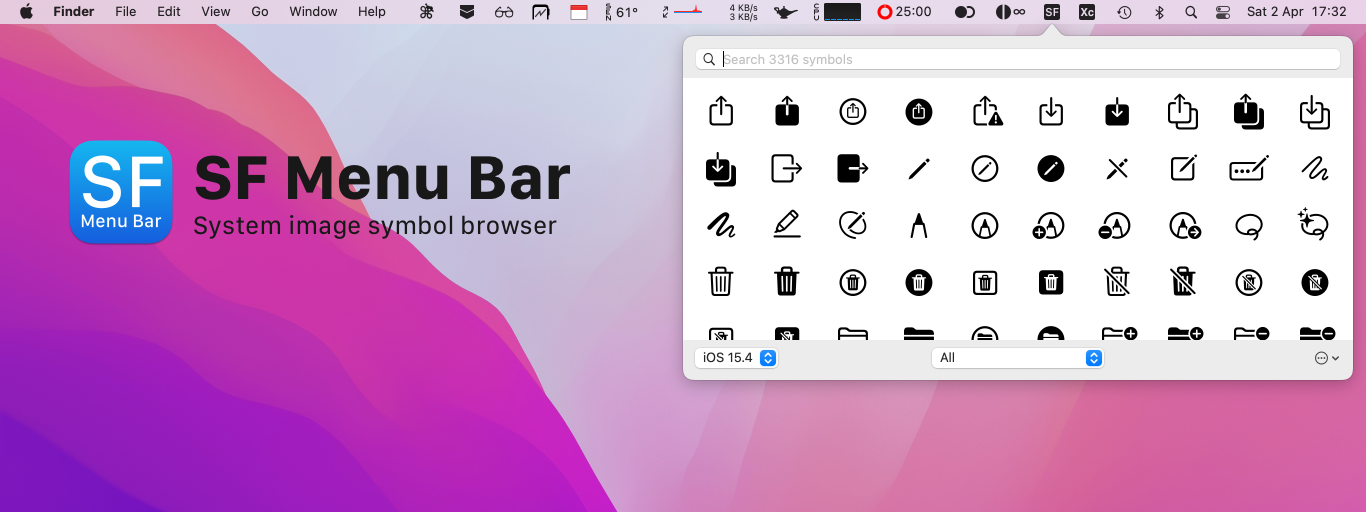Image resolution: width=1366 pixels, height=512 pixels.
Task: Pick the pencil in filled circle symbol
Action: [x=1051, y=169]
